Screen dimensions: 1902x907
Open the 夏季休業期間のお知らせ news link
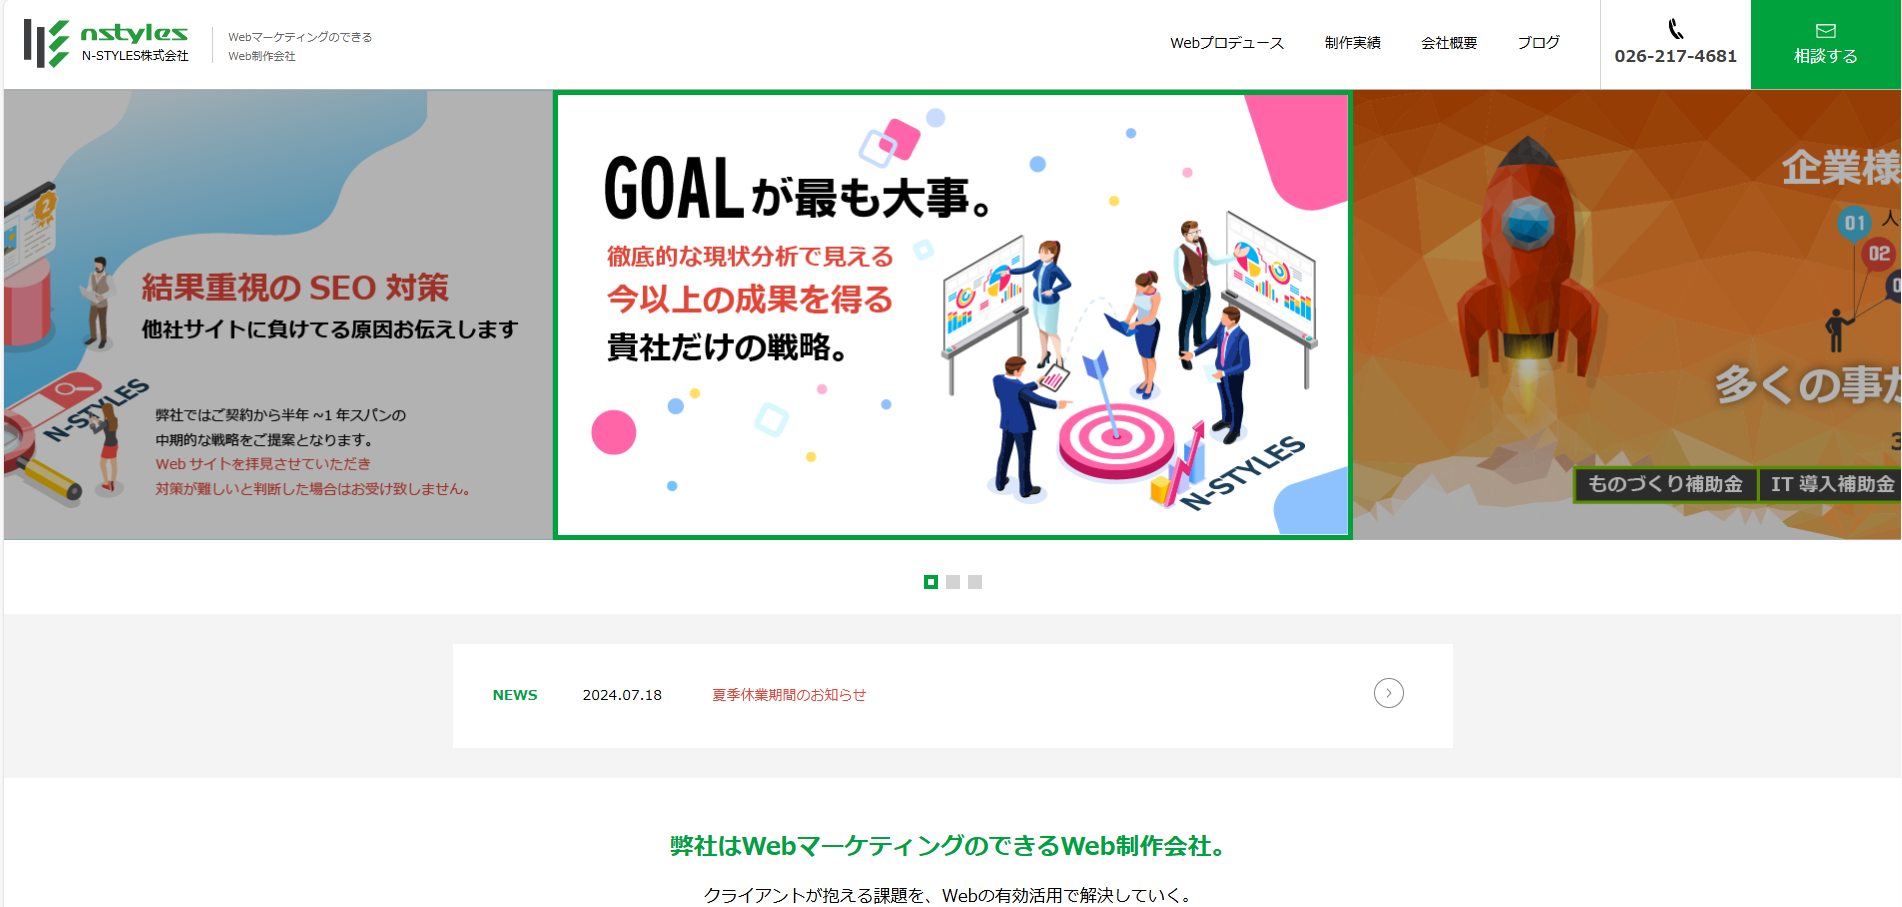(789, 695)
